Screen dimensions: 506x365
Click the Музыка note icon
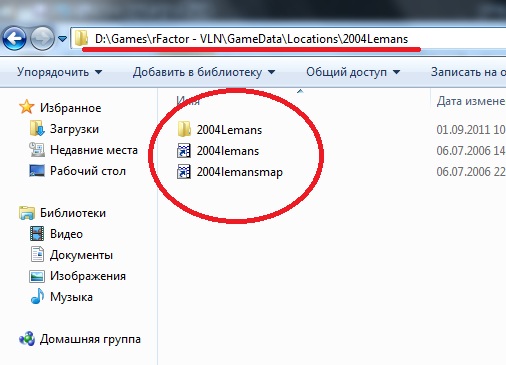(37, 296)
